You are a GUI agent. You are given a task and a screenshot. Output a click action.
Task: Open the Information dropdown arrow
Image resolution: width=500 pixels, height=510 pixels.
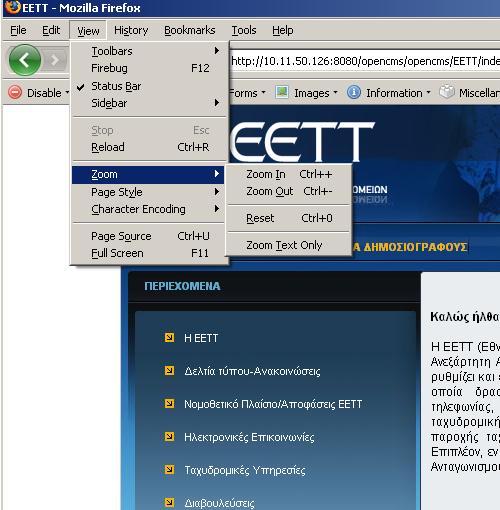click(x=429, y=92)
